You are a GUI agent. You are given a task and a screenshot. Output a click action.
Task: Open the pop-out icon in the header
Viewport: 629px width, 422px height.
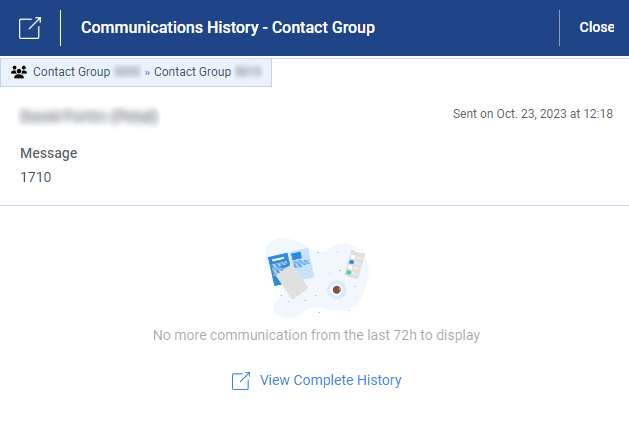[x=30, y=28]
